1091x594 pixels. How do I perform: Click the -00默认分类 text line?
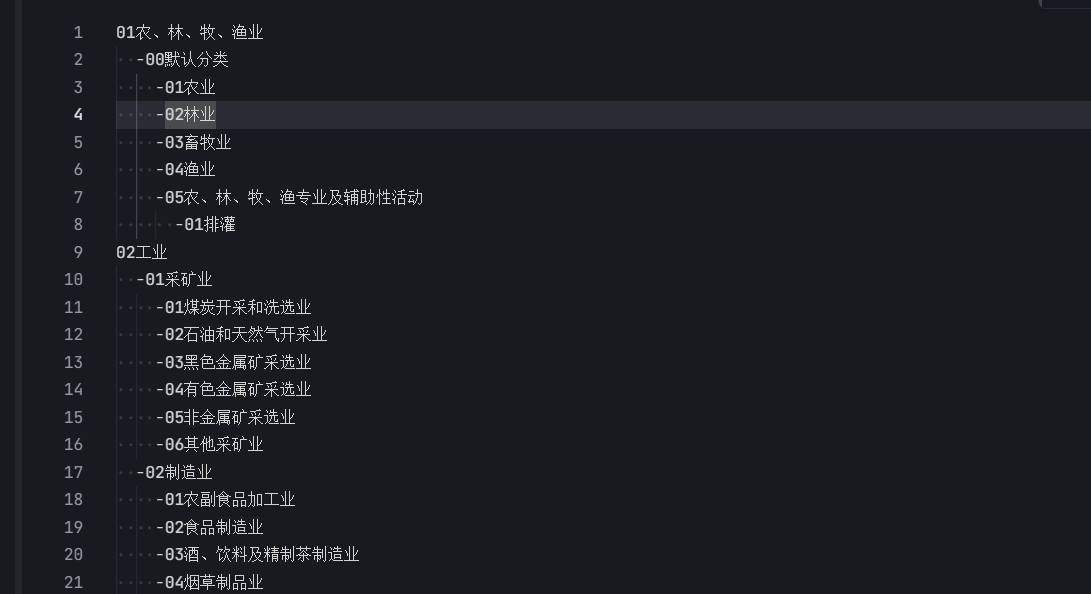coord(182,60)
